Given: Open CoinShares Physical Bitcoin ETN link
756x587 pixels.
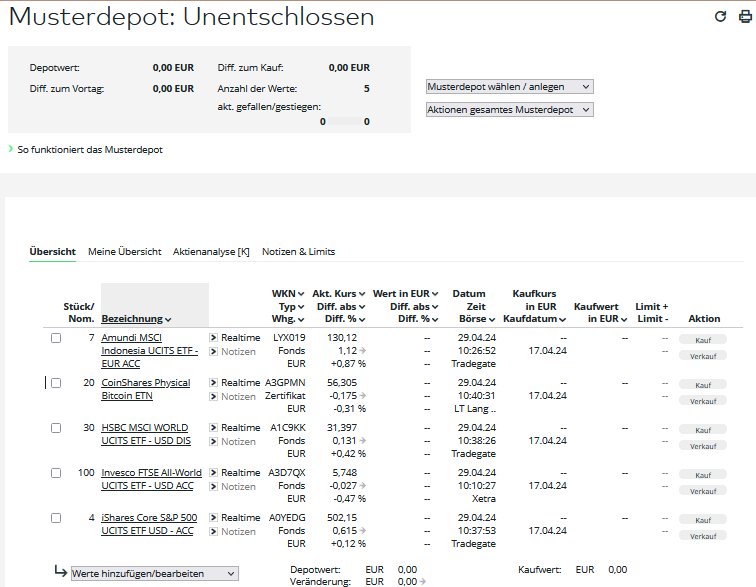Looking at the screenshot, I should pos(146,389).
